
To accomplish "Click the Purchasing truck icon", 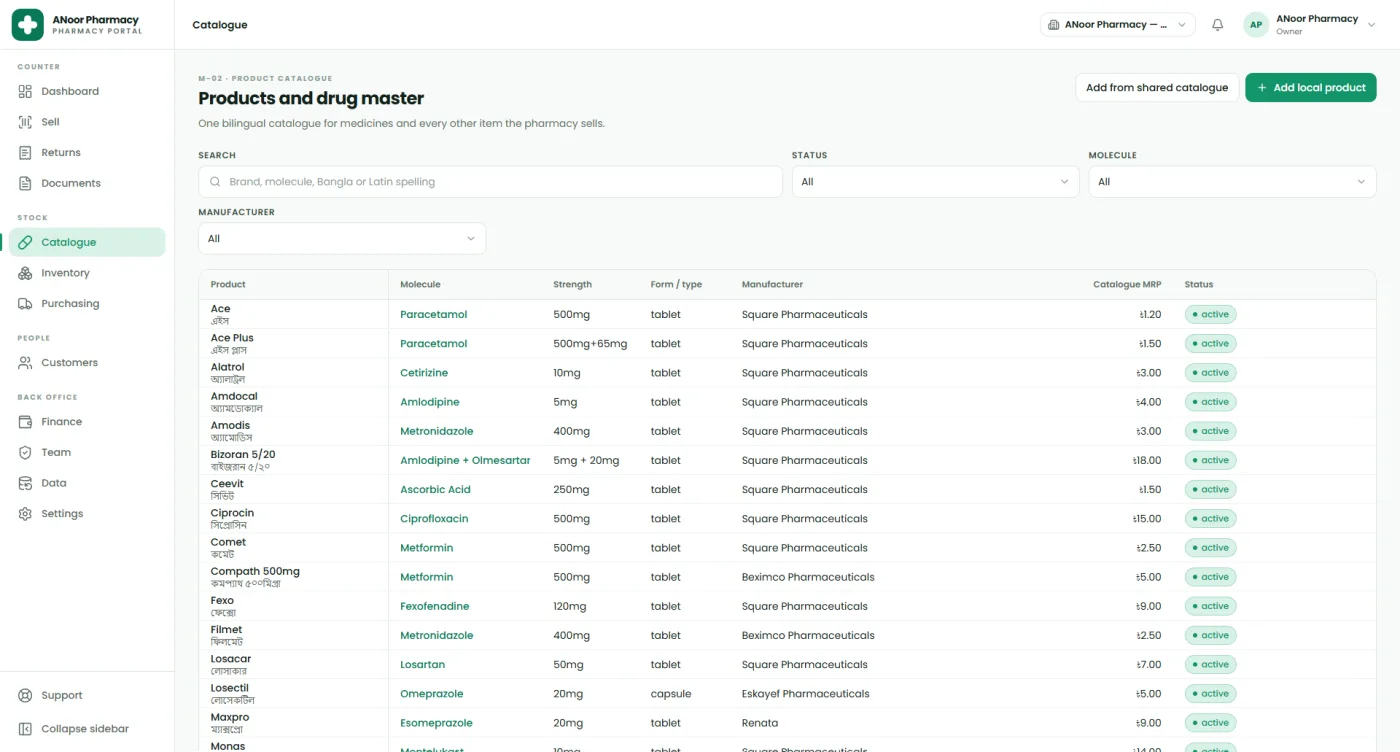I will click(x=26, y=304).
